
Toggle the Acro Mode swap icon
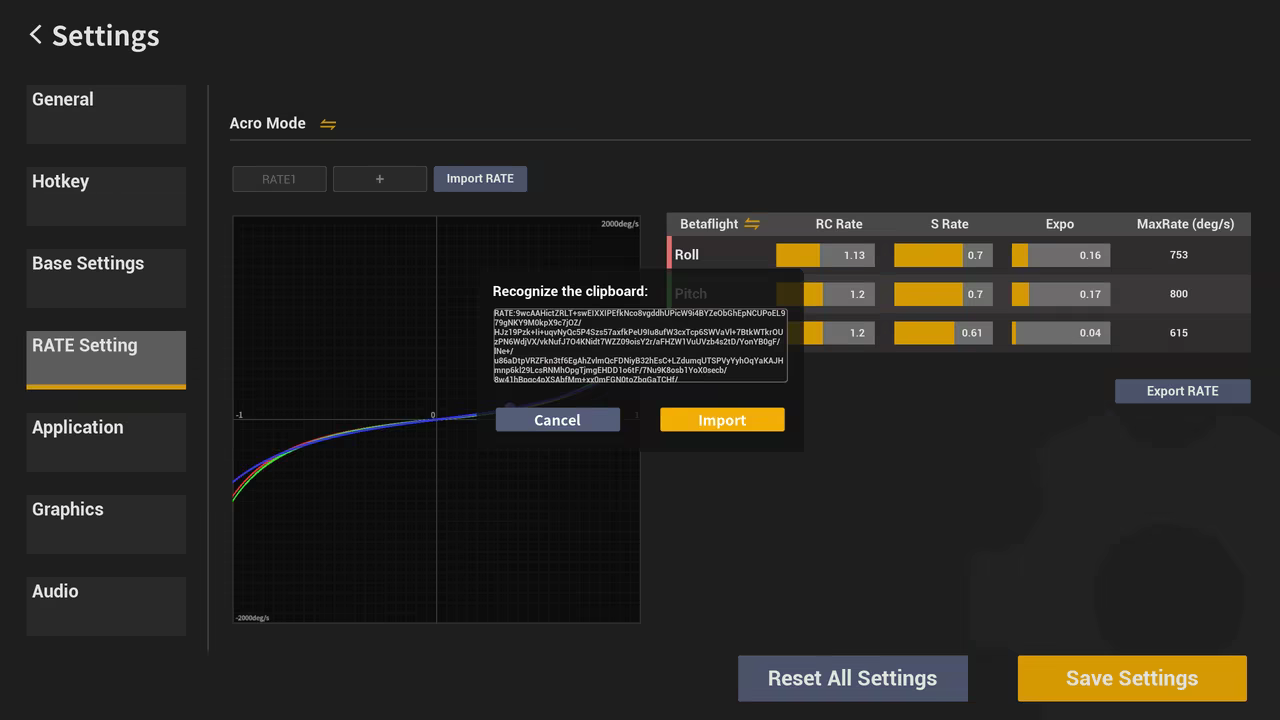pyautogui.click(x=328, y=124)
